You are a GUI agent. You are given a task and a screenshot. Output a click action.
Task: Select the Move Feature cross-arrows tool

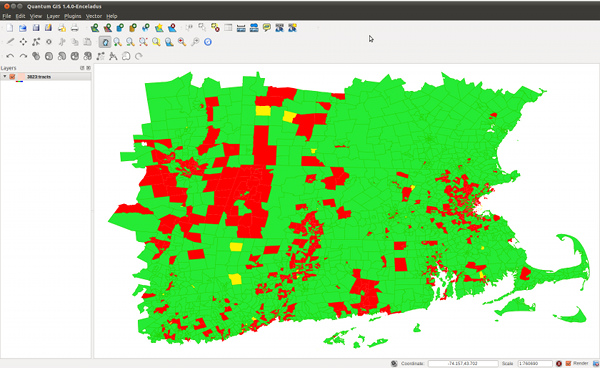coord(23,42)
